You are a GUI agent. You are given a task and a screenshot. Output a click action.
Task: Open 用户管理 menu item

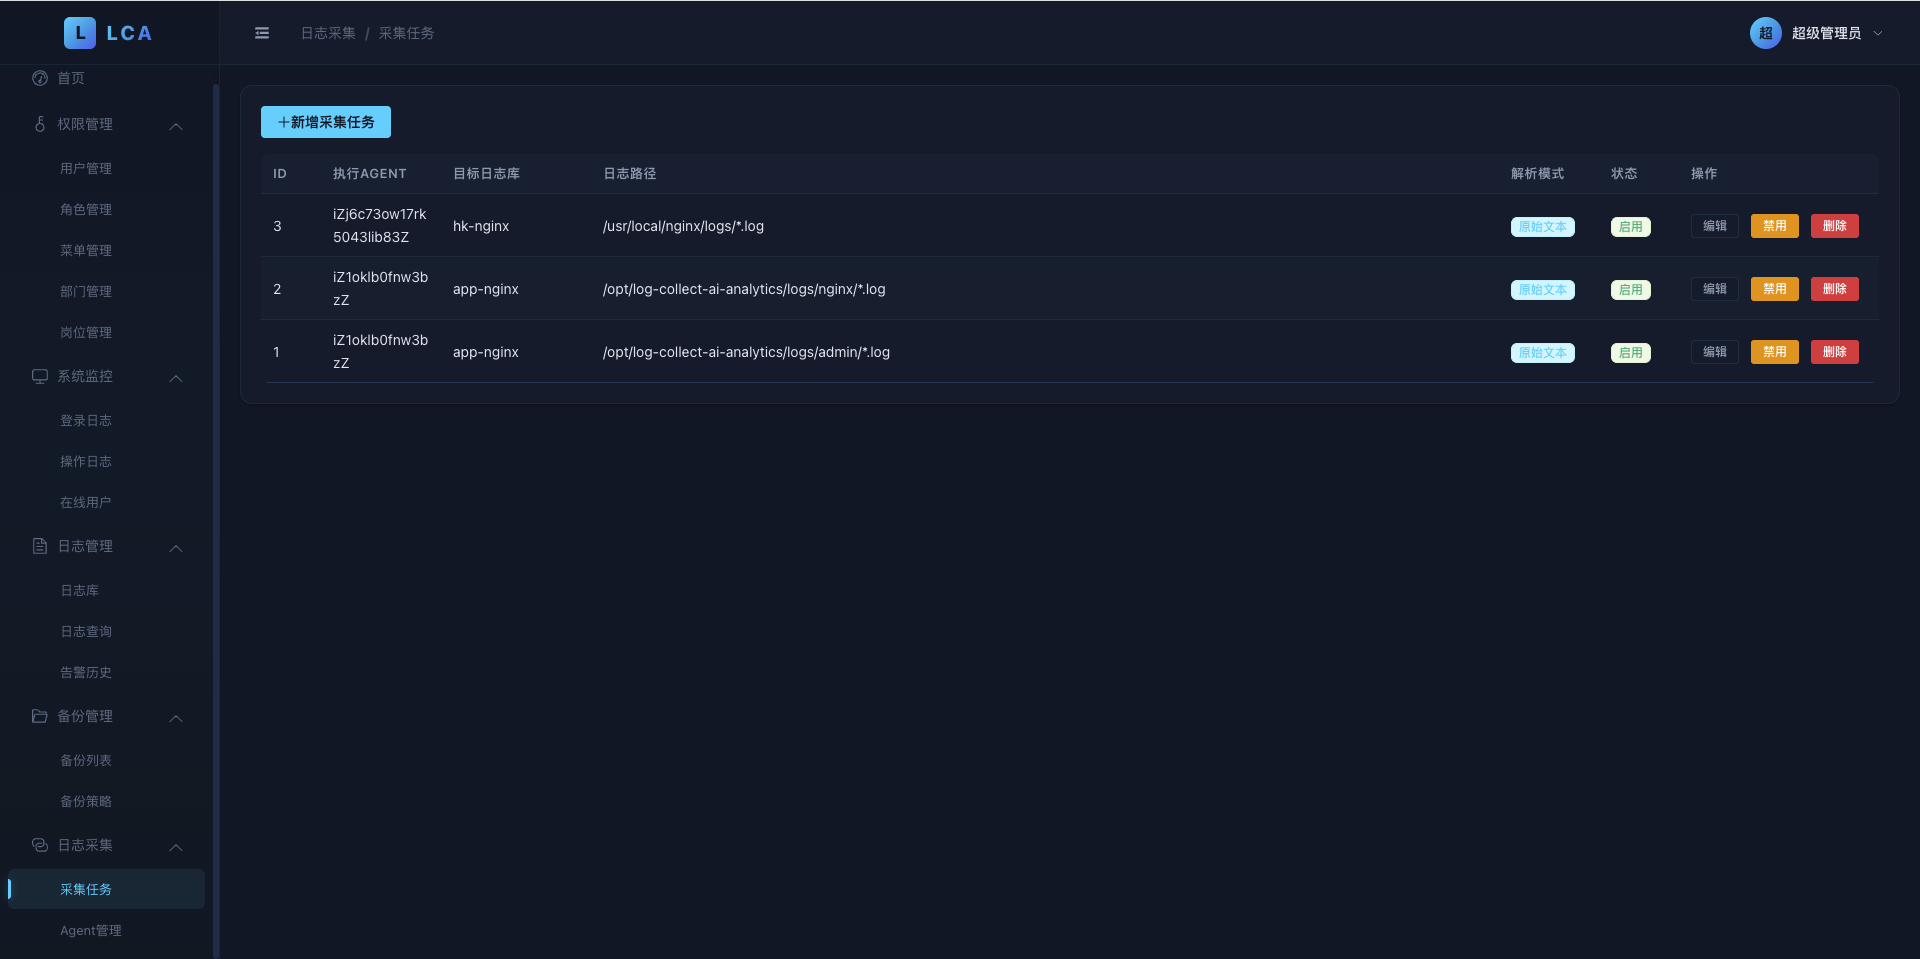pyautogui.click(x=86, y=168)
